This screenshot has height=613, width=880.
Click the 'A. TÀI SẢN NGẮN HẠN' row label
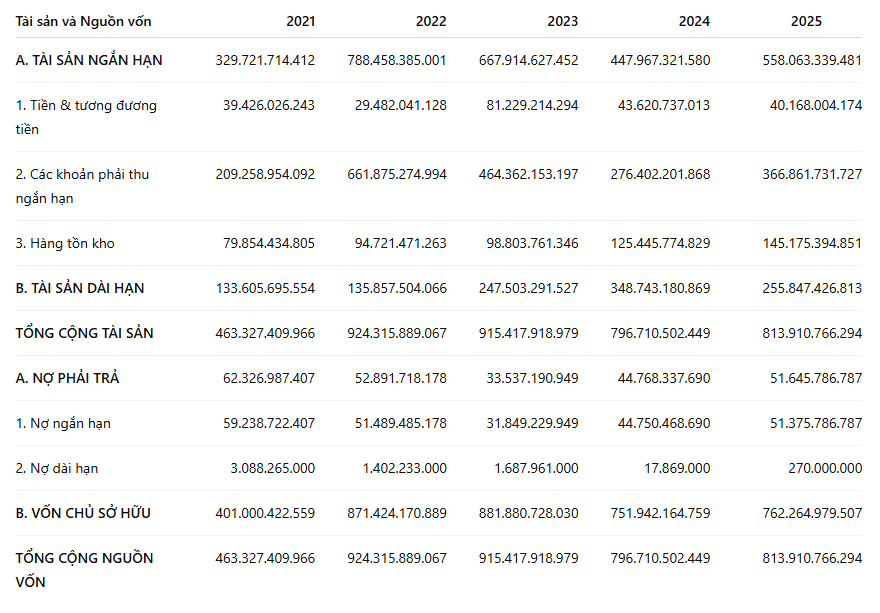(x=89, y=60)
